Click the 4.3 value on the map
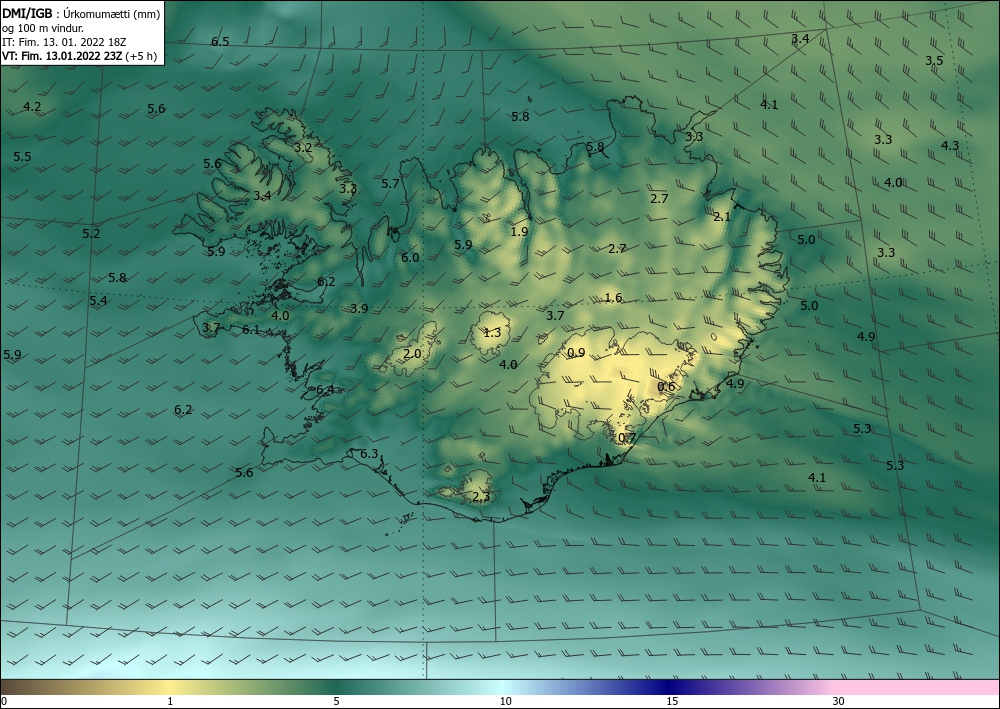The width and height of the screenshot is (1000, 709). [x=950, y=145]
